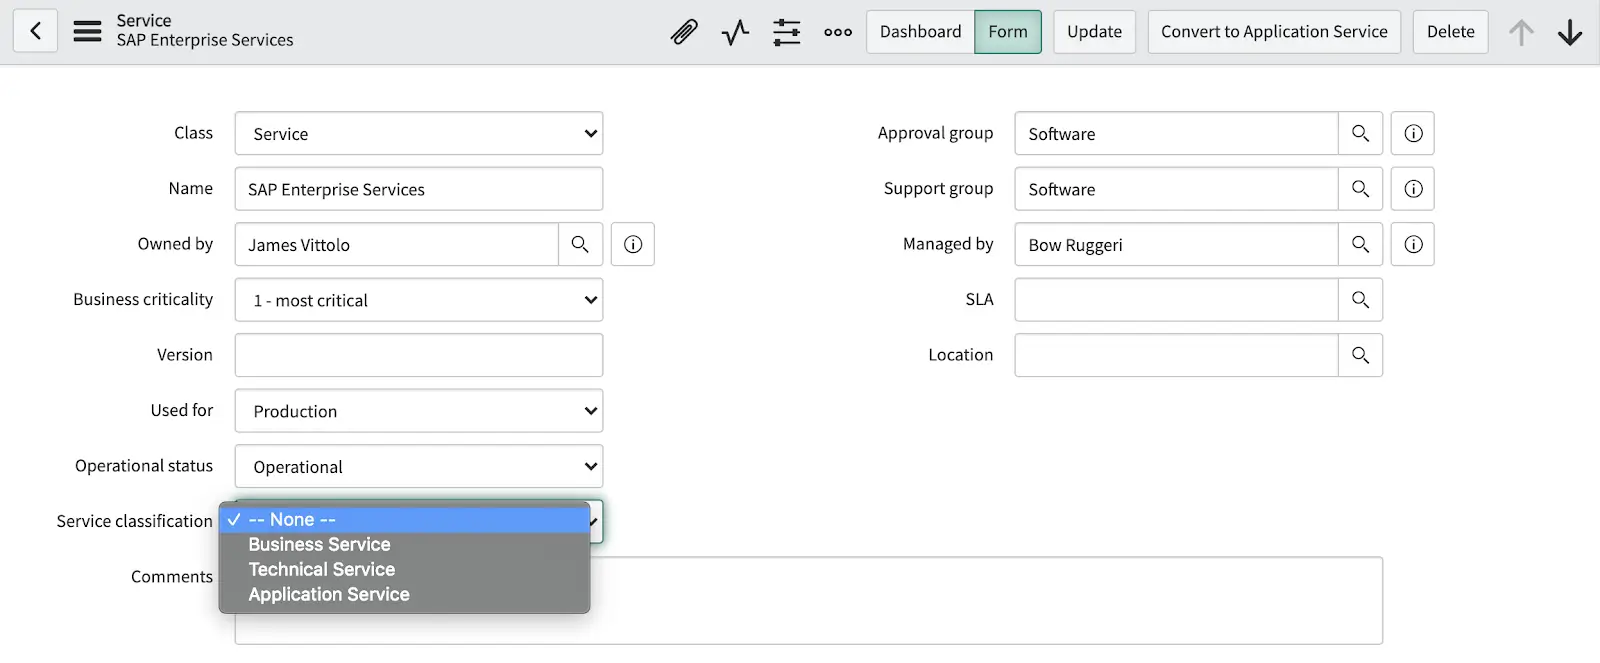
Task: Click Convert to Application Service button
Action: coord(1274,32)
